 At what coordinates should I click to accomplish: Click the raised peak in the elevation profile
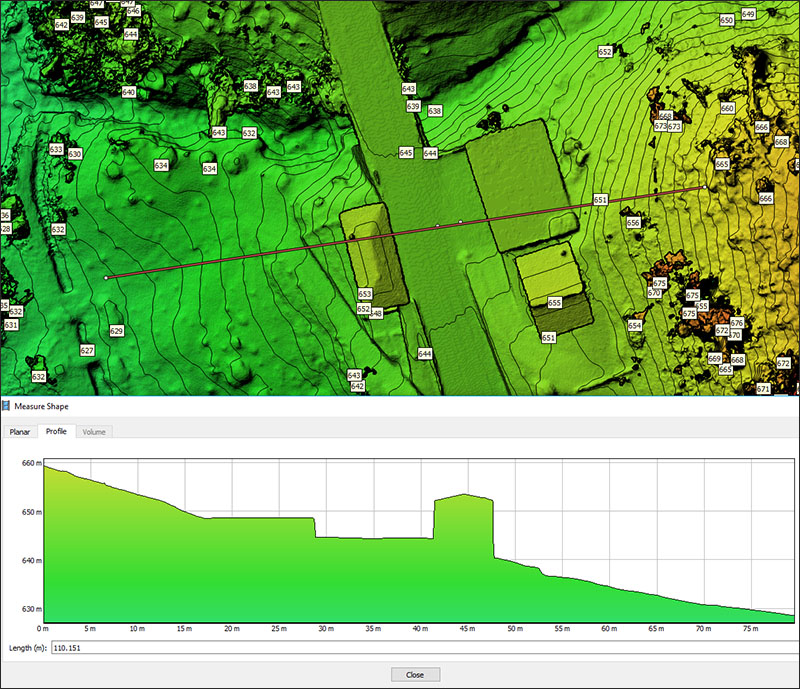464,495
